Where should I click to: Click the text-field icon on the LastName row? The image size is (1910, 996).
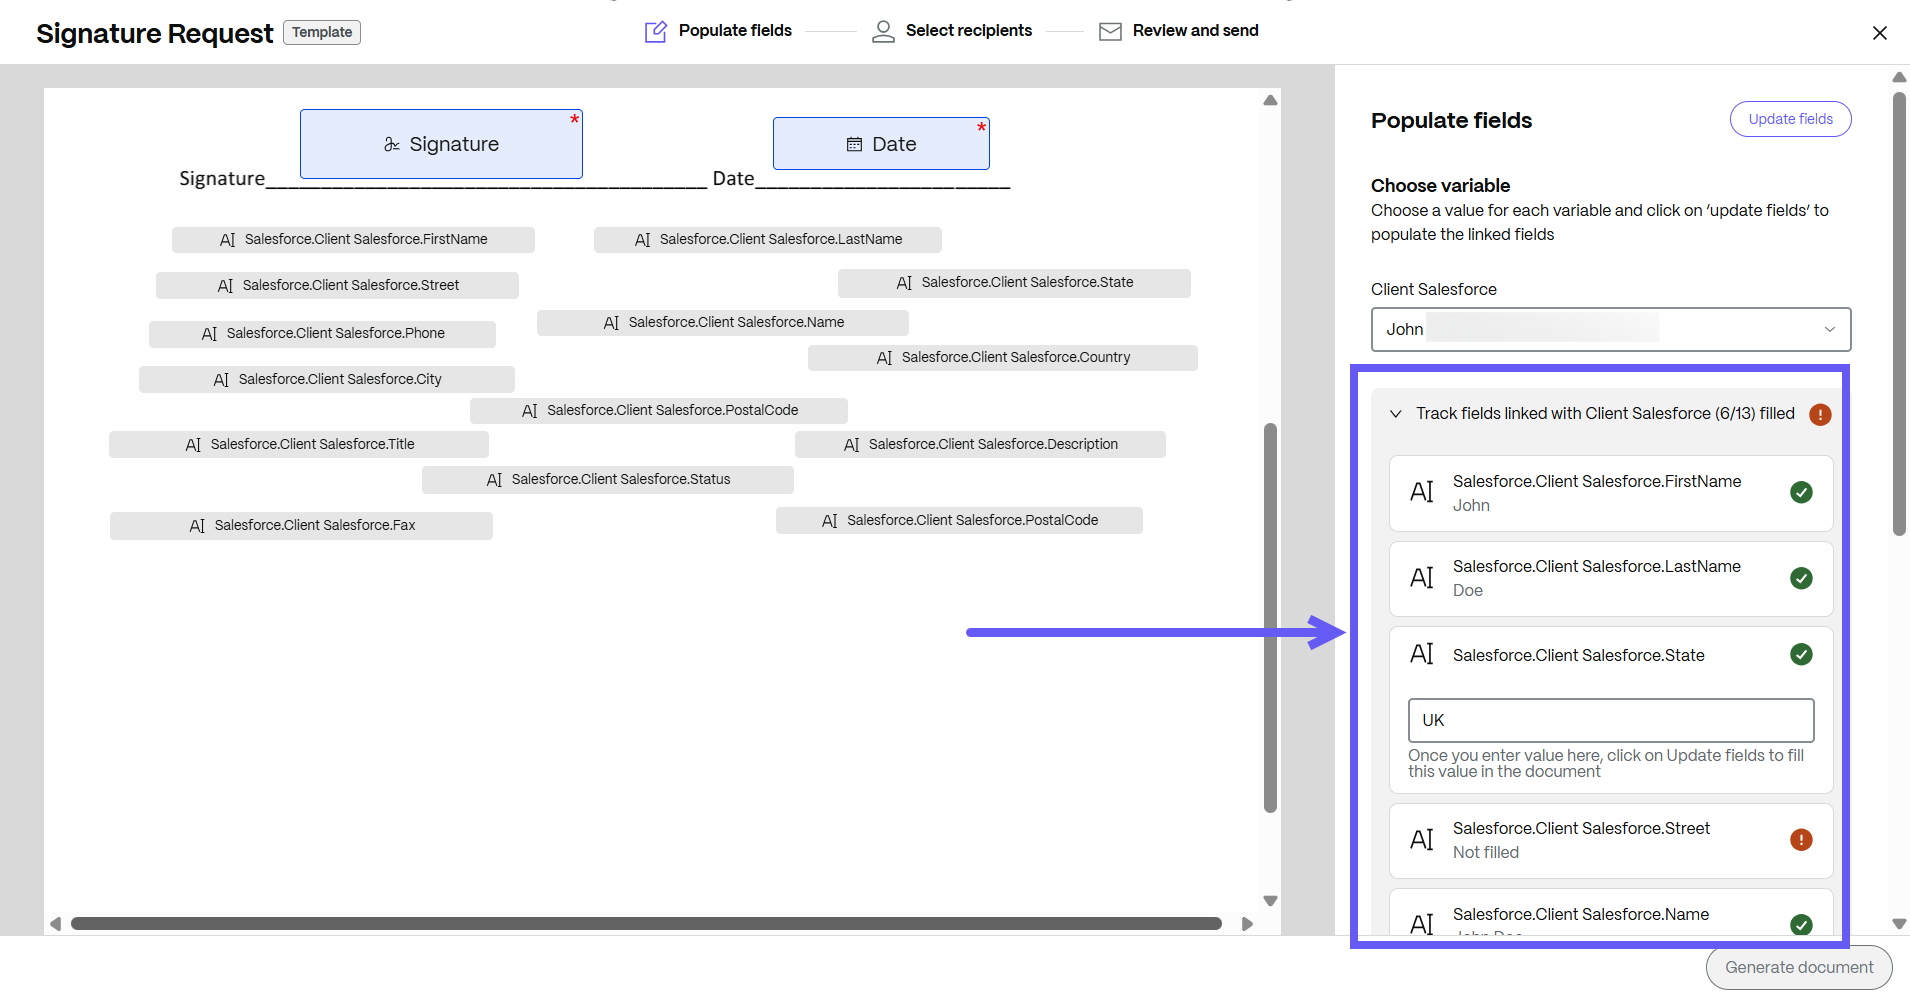[1422, 578]
